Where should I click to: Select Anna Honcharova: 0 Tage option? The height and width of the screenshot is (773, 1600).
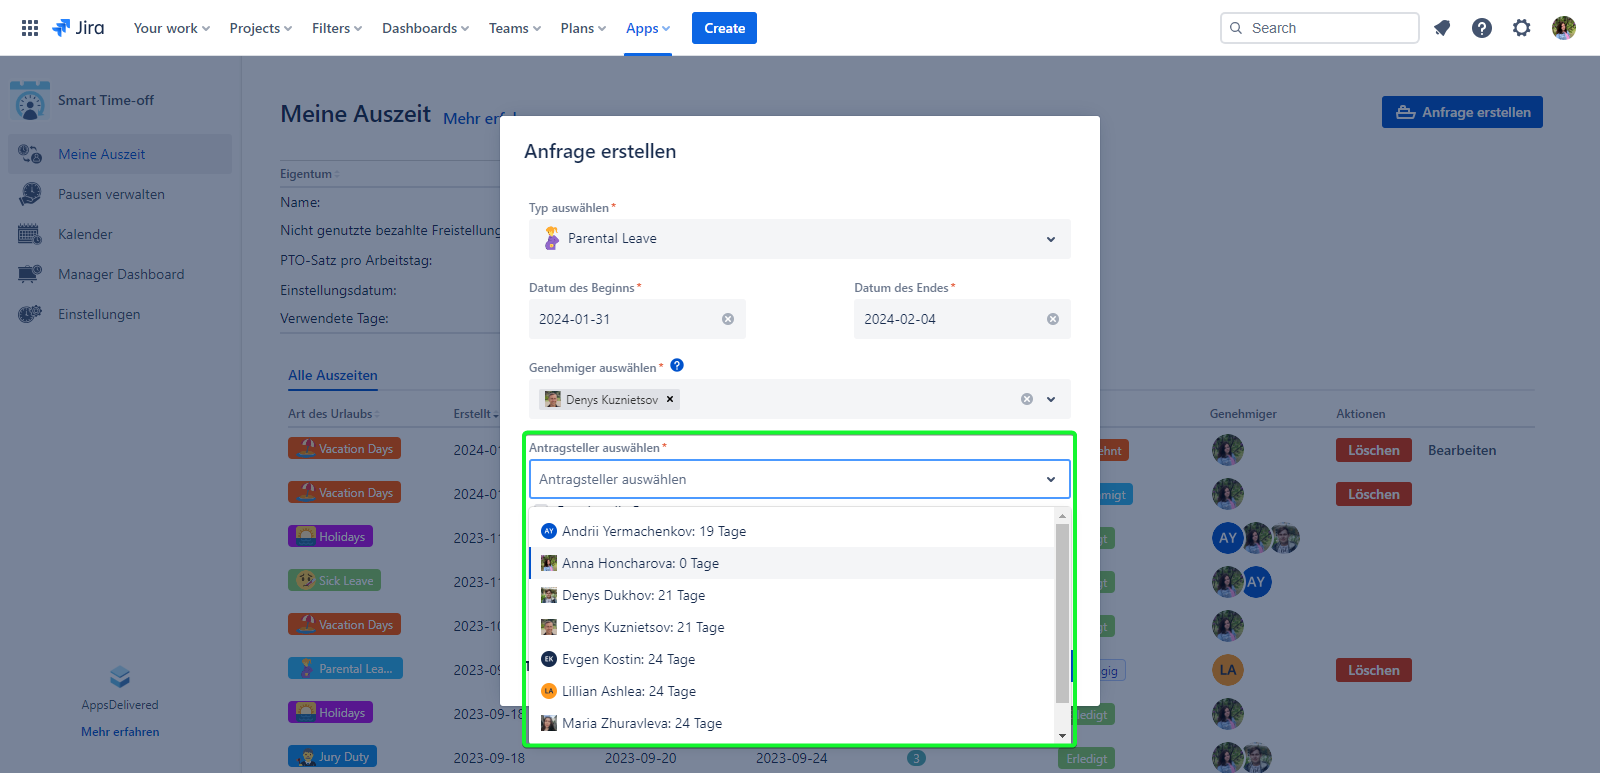(640, 563)
